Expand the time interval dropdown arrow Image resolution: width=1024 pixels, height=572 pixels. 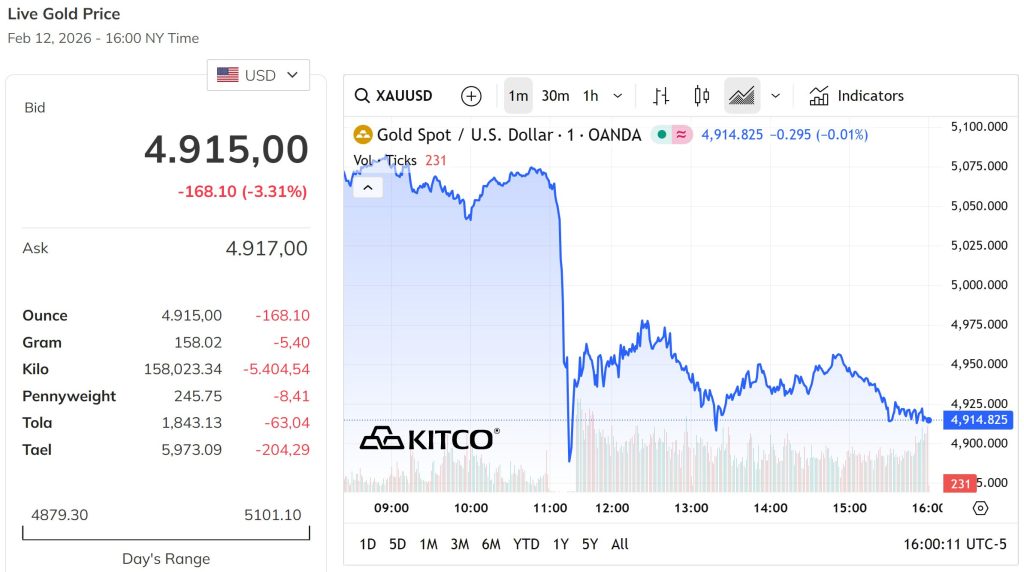click(x=618, y=96)
